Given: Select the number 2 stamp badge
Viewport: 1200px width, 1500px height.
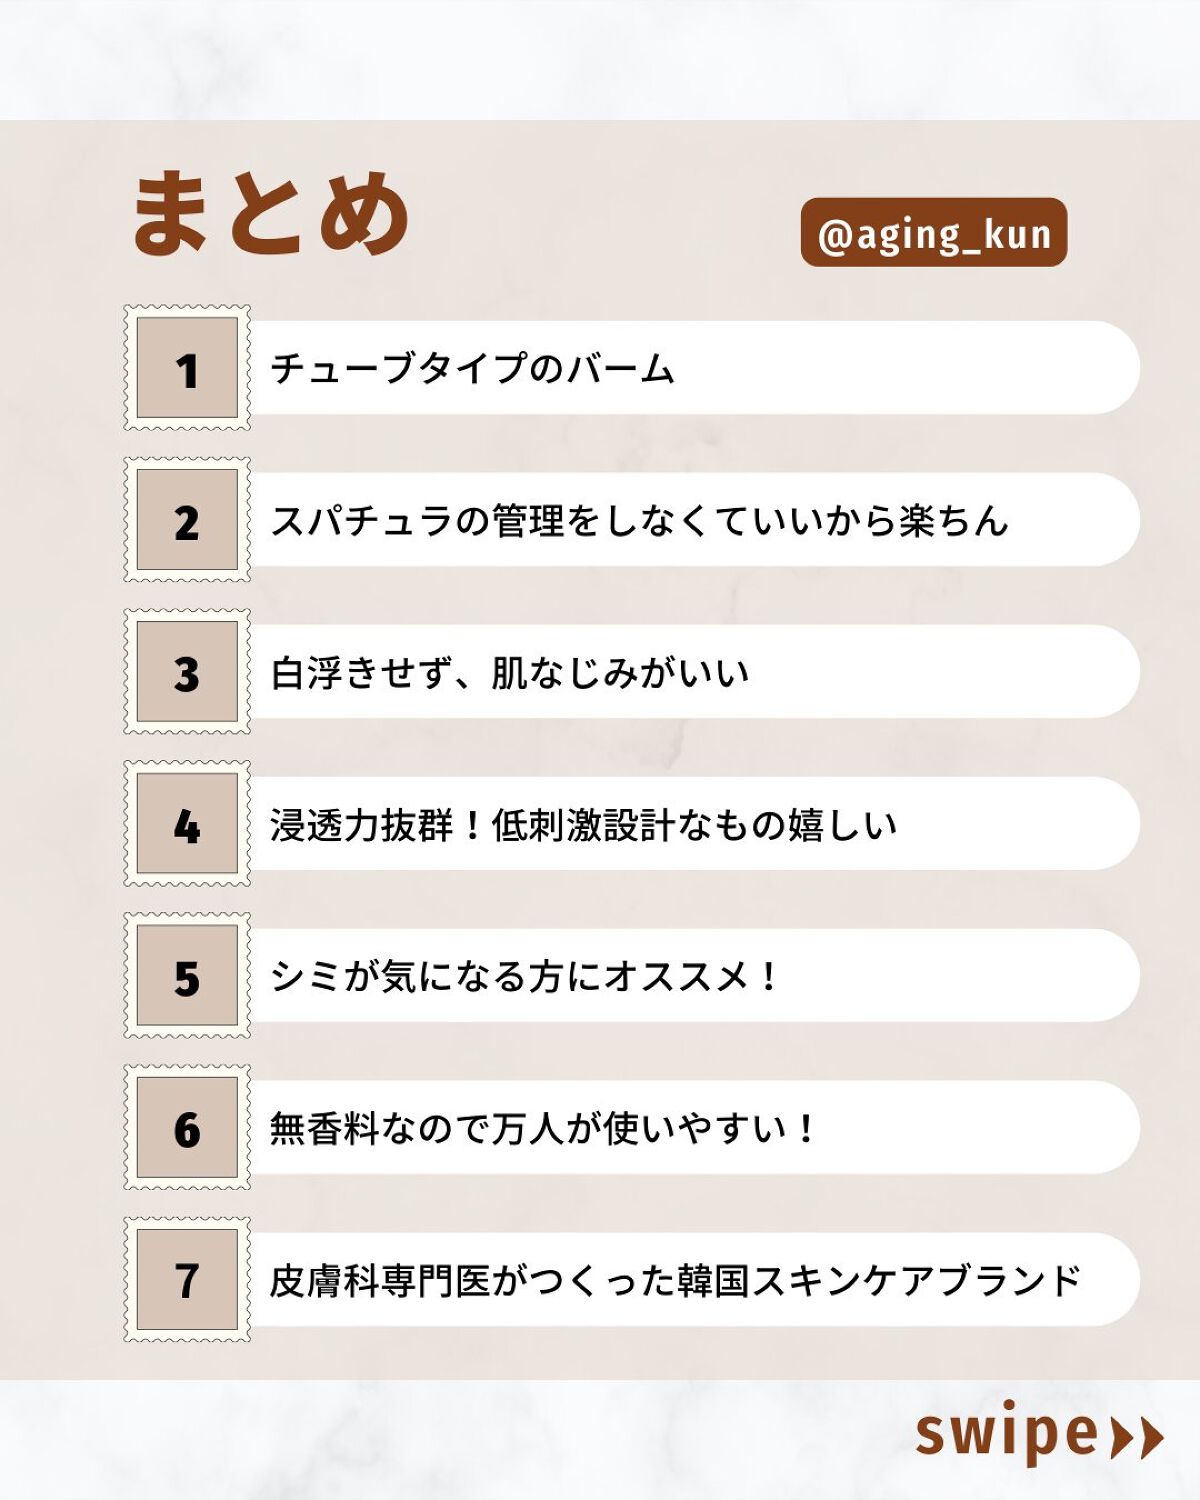Looking at the screenshot, I should click(187, 520).
